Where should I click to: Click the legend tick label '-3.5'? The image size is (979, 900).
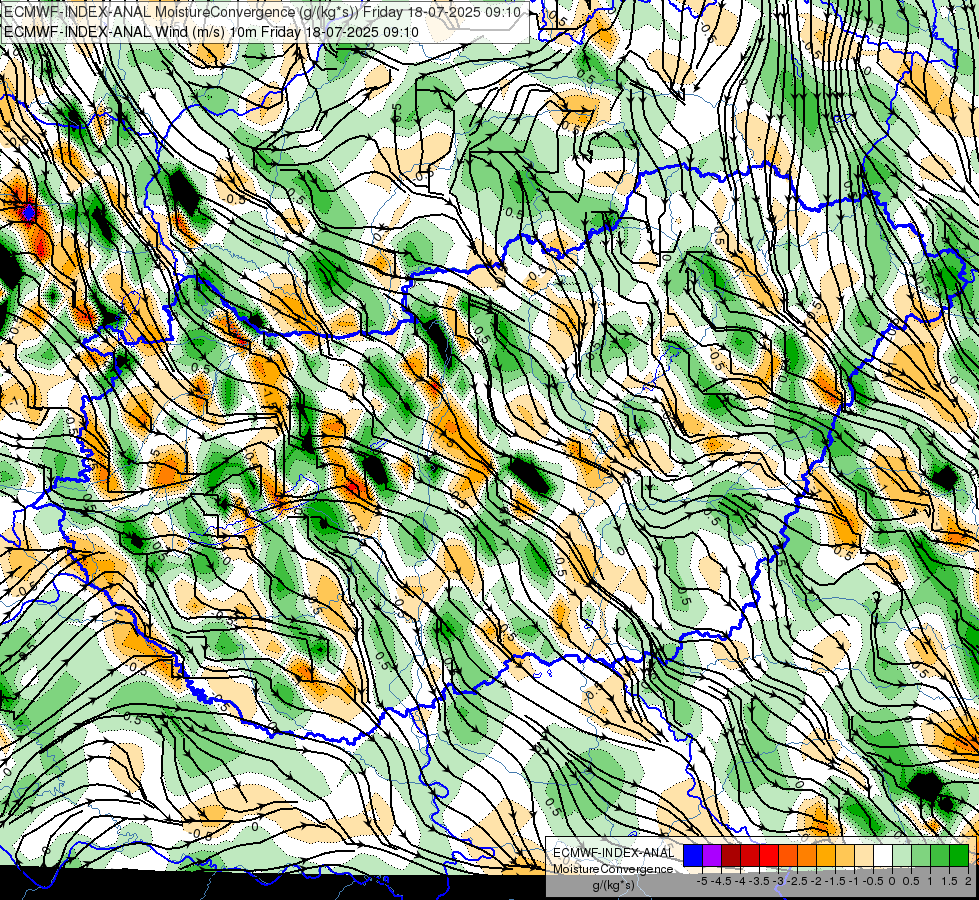759,881
